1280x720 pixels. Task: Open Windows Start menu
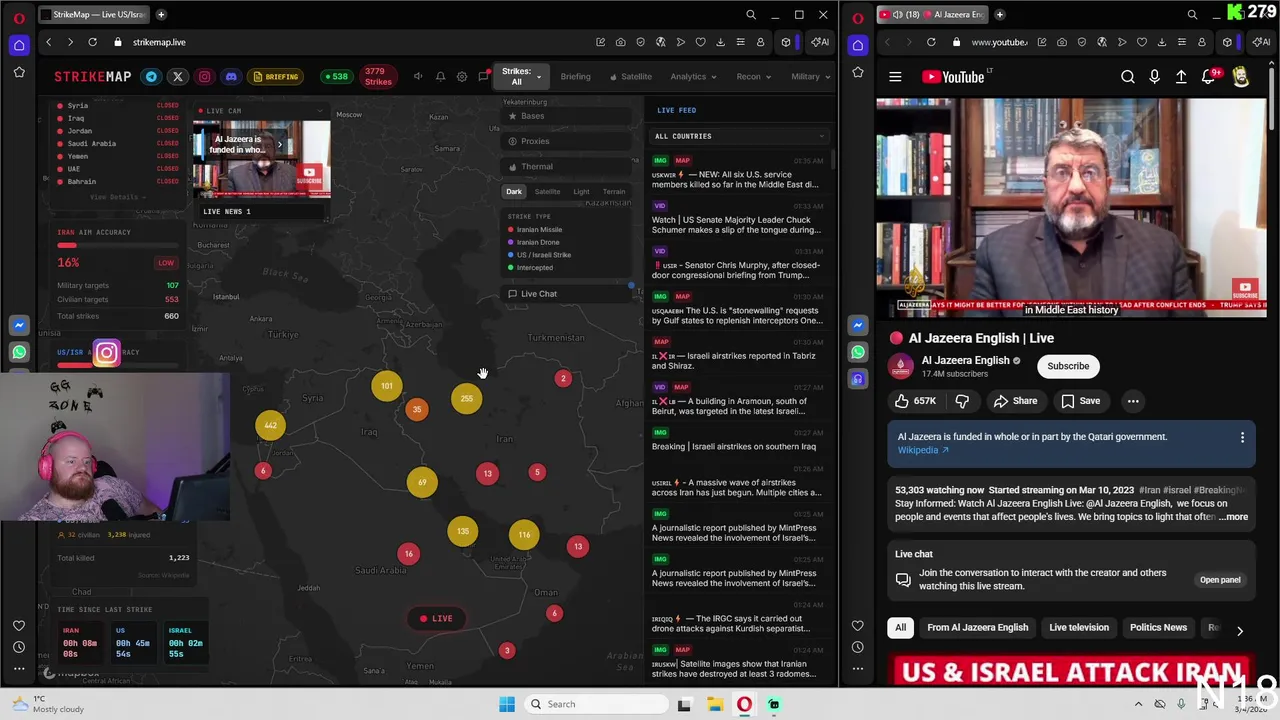tap(507, 704)
